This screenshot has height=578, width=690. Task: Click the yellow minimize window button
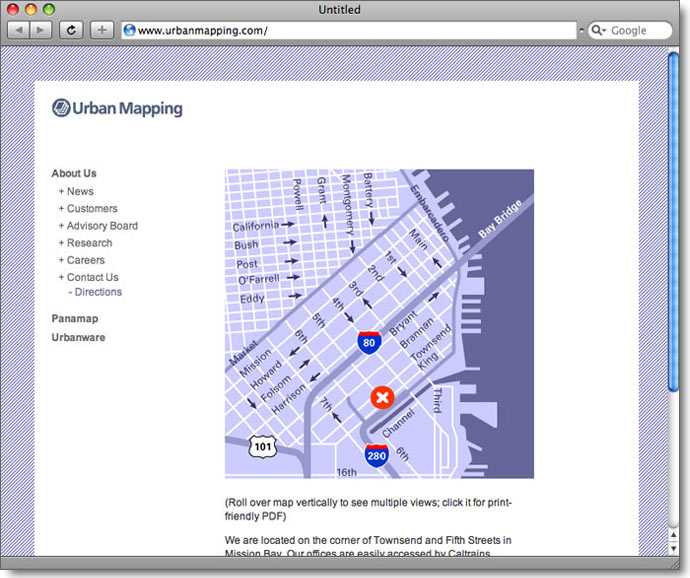[31, 9]
